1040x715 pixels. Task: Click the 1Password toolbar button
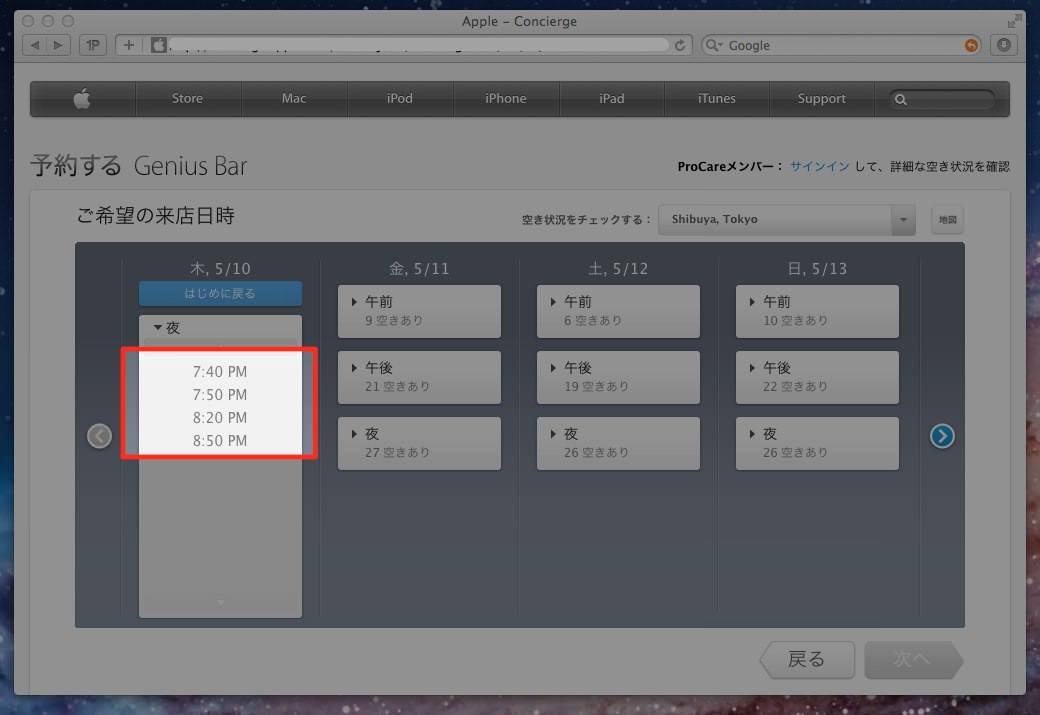(93, 45)
